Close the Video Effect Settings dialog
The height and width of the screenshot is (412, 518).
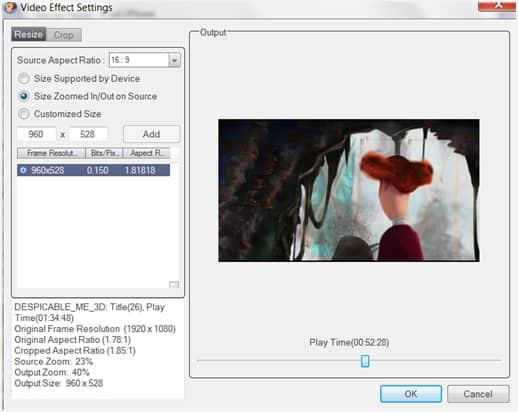coord(497,6)
